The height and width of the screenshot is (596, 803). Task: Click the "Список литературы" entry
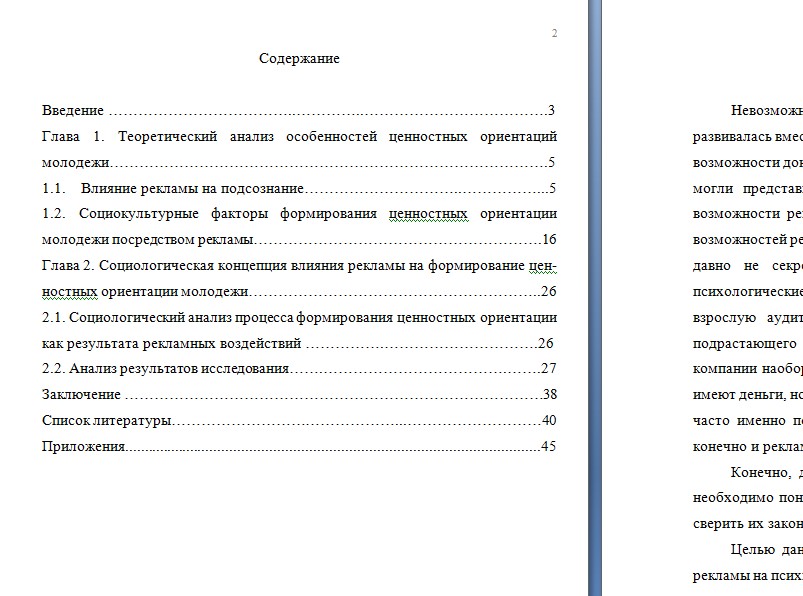tap(299, 420)
